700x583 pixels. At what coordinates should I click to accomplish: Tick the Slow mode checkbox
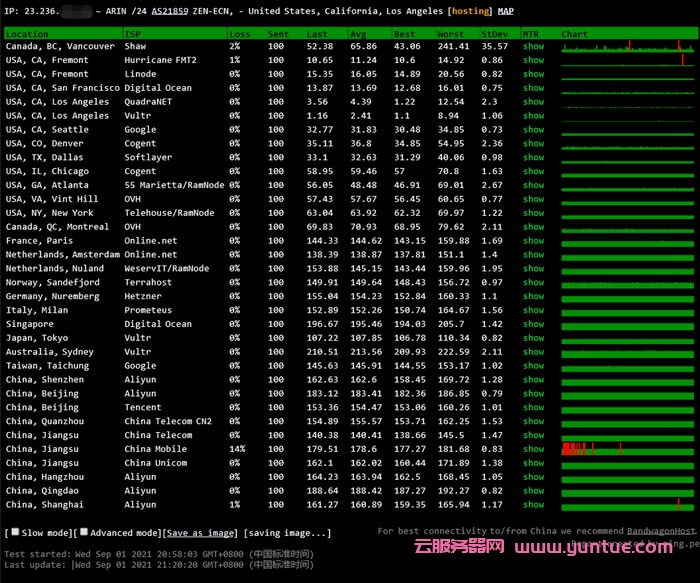point(14,532)
